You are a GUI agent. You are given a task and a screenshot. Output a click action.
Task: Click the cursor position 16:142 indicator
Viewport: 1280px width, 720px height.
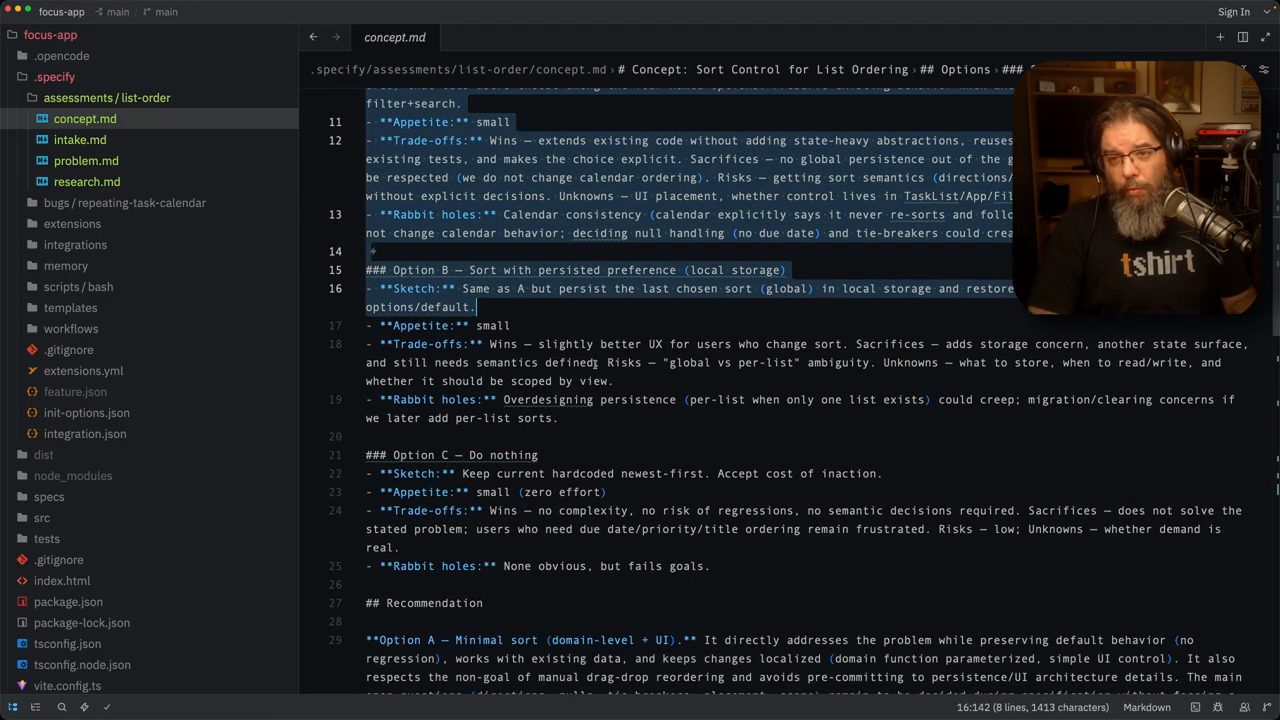click(x=1033, y=707)
